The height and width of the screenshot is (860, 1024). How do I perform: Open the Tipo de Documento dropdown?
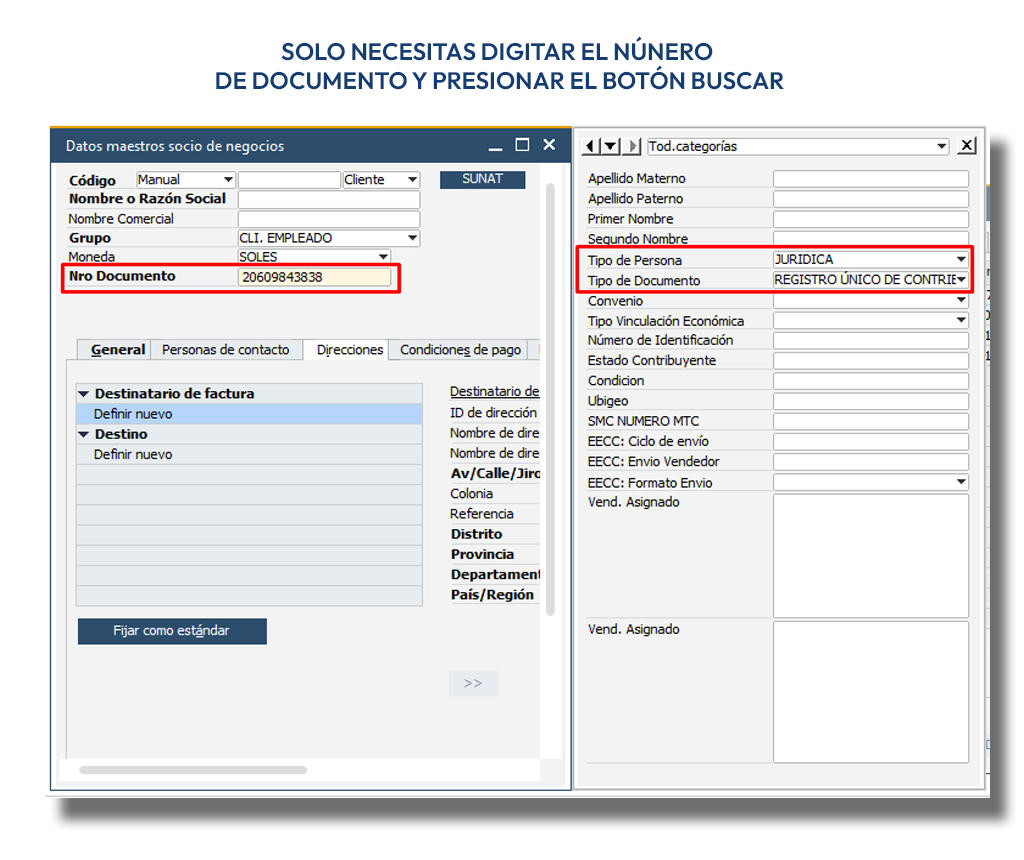pos(960,279)
